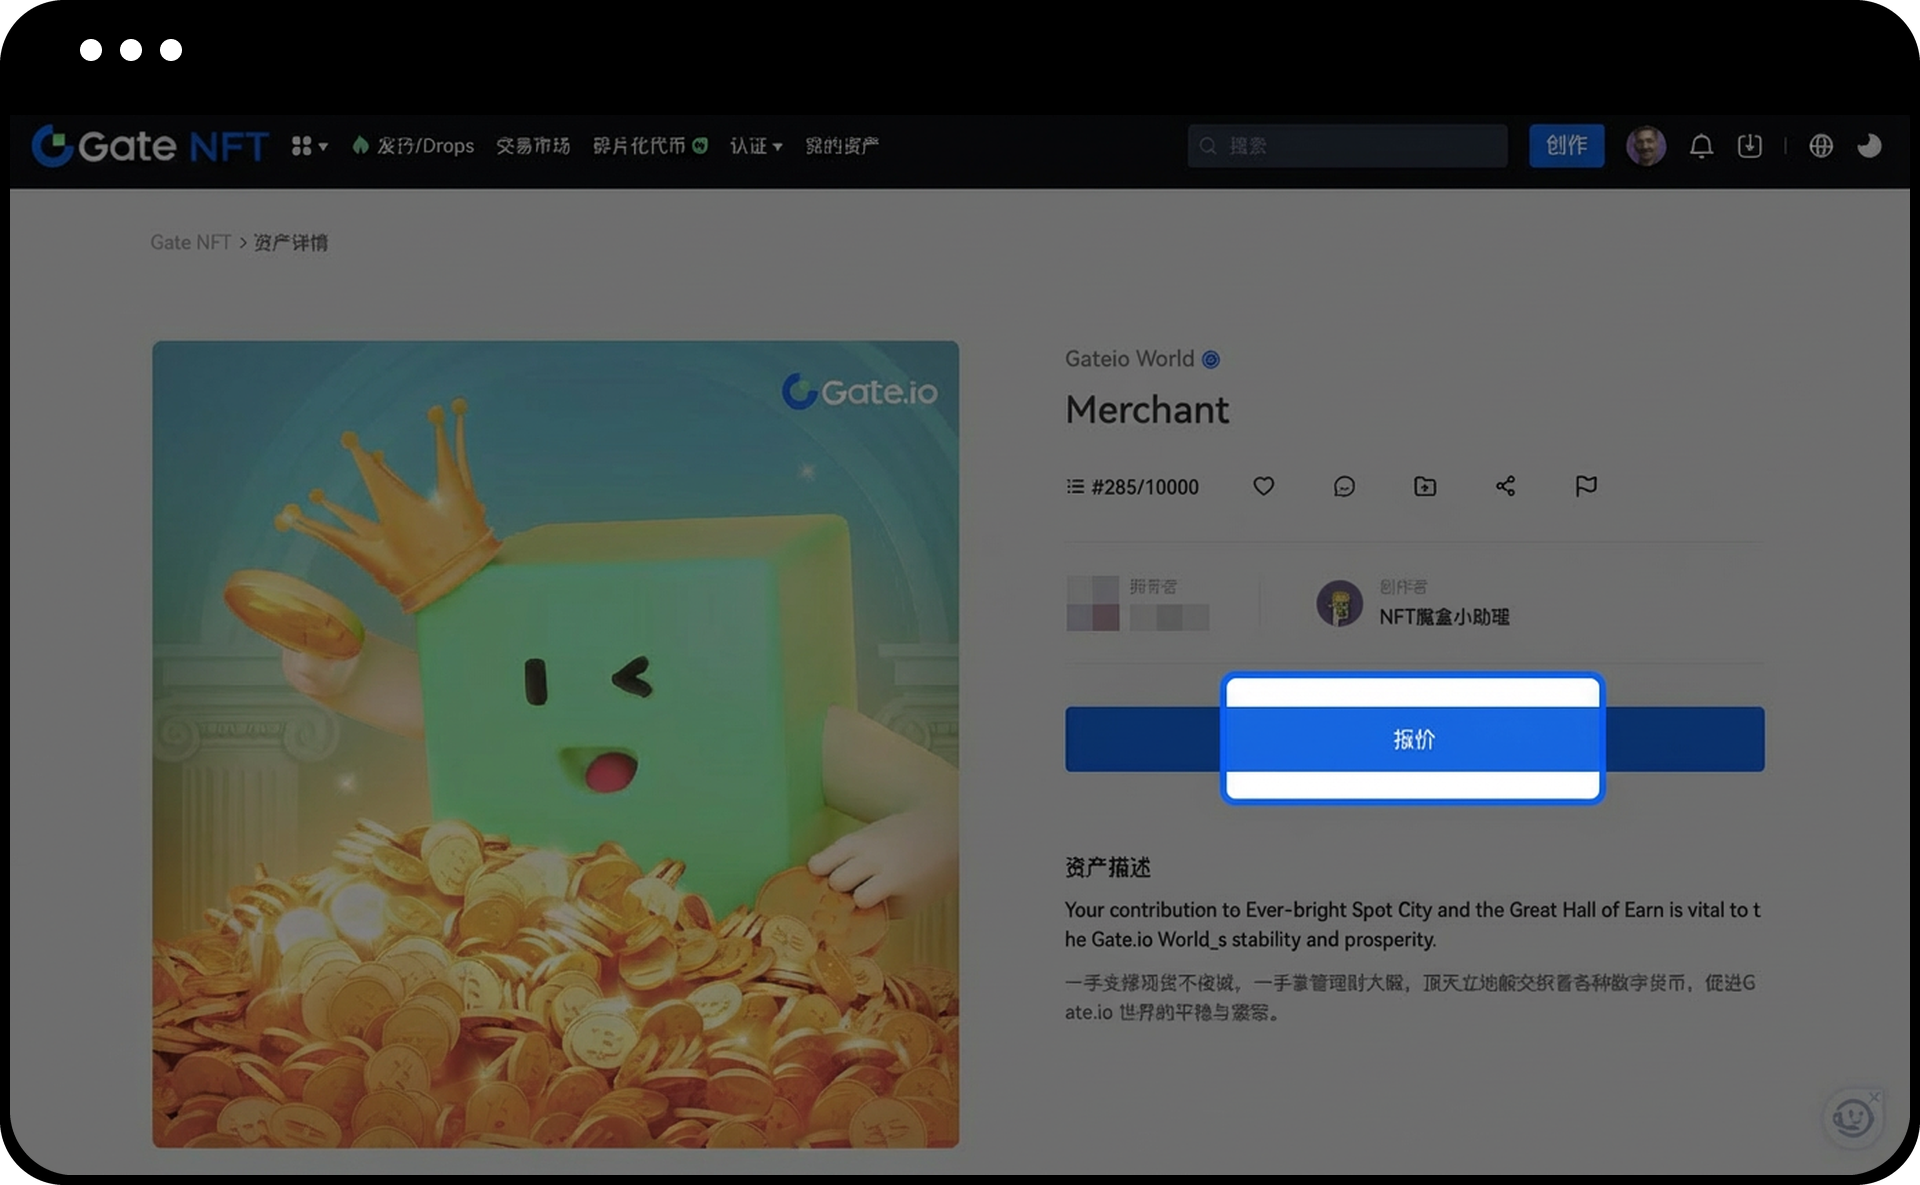The width and height of the screenshot is (1920, 1185).
Task: Click the share icon
Action: [x=1505, y=486]
